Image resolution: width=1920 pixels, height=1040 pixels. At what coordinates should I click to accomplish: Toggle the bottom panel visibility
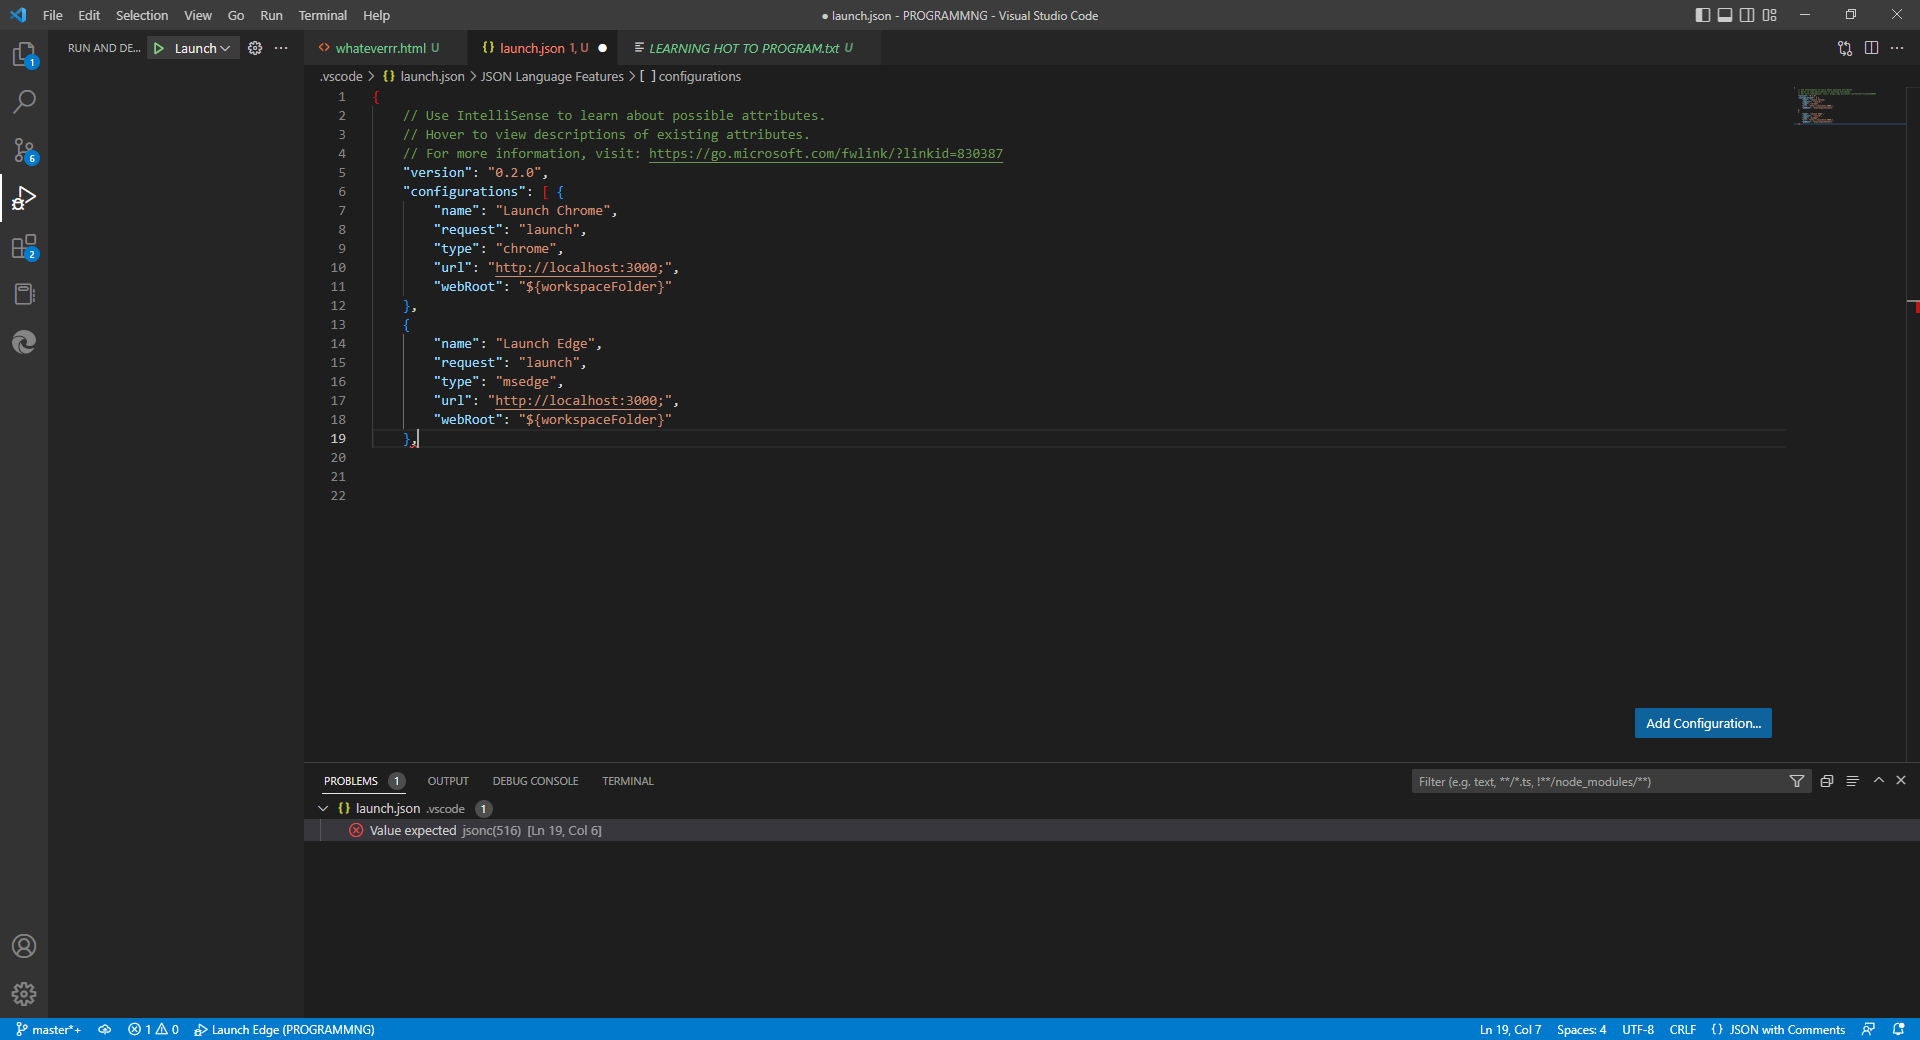point(1725,15)
